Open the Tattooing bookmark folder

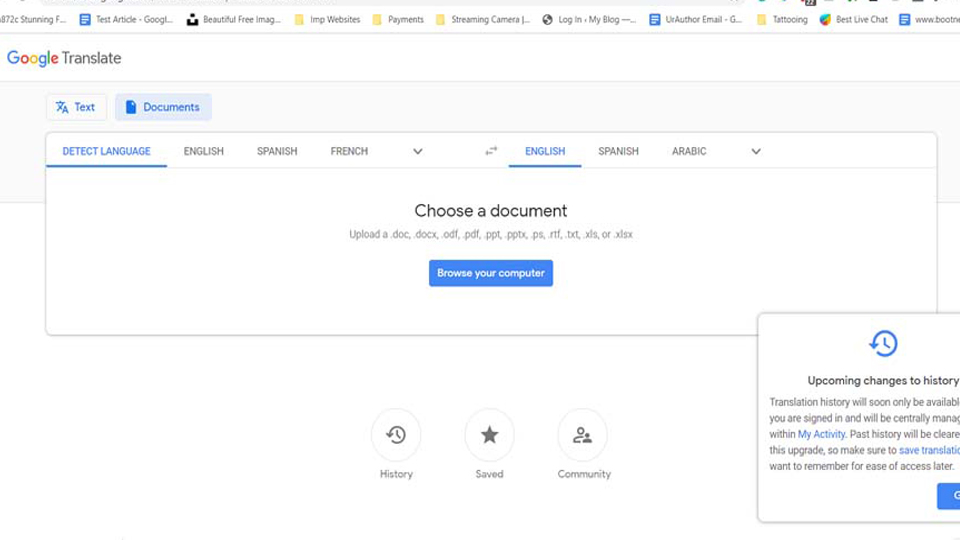coord(782,20)
